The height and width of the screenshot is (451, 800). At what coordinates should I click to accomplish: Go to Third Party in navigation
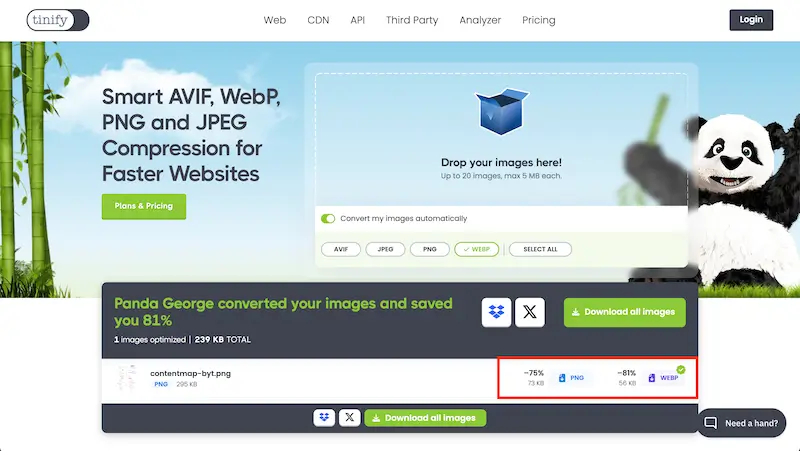(412, 20)
